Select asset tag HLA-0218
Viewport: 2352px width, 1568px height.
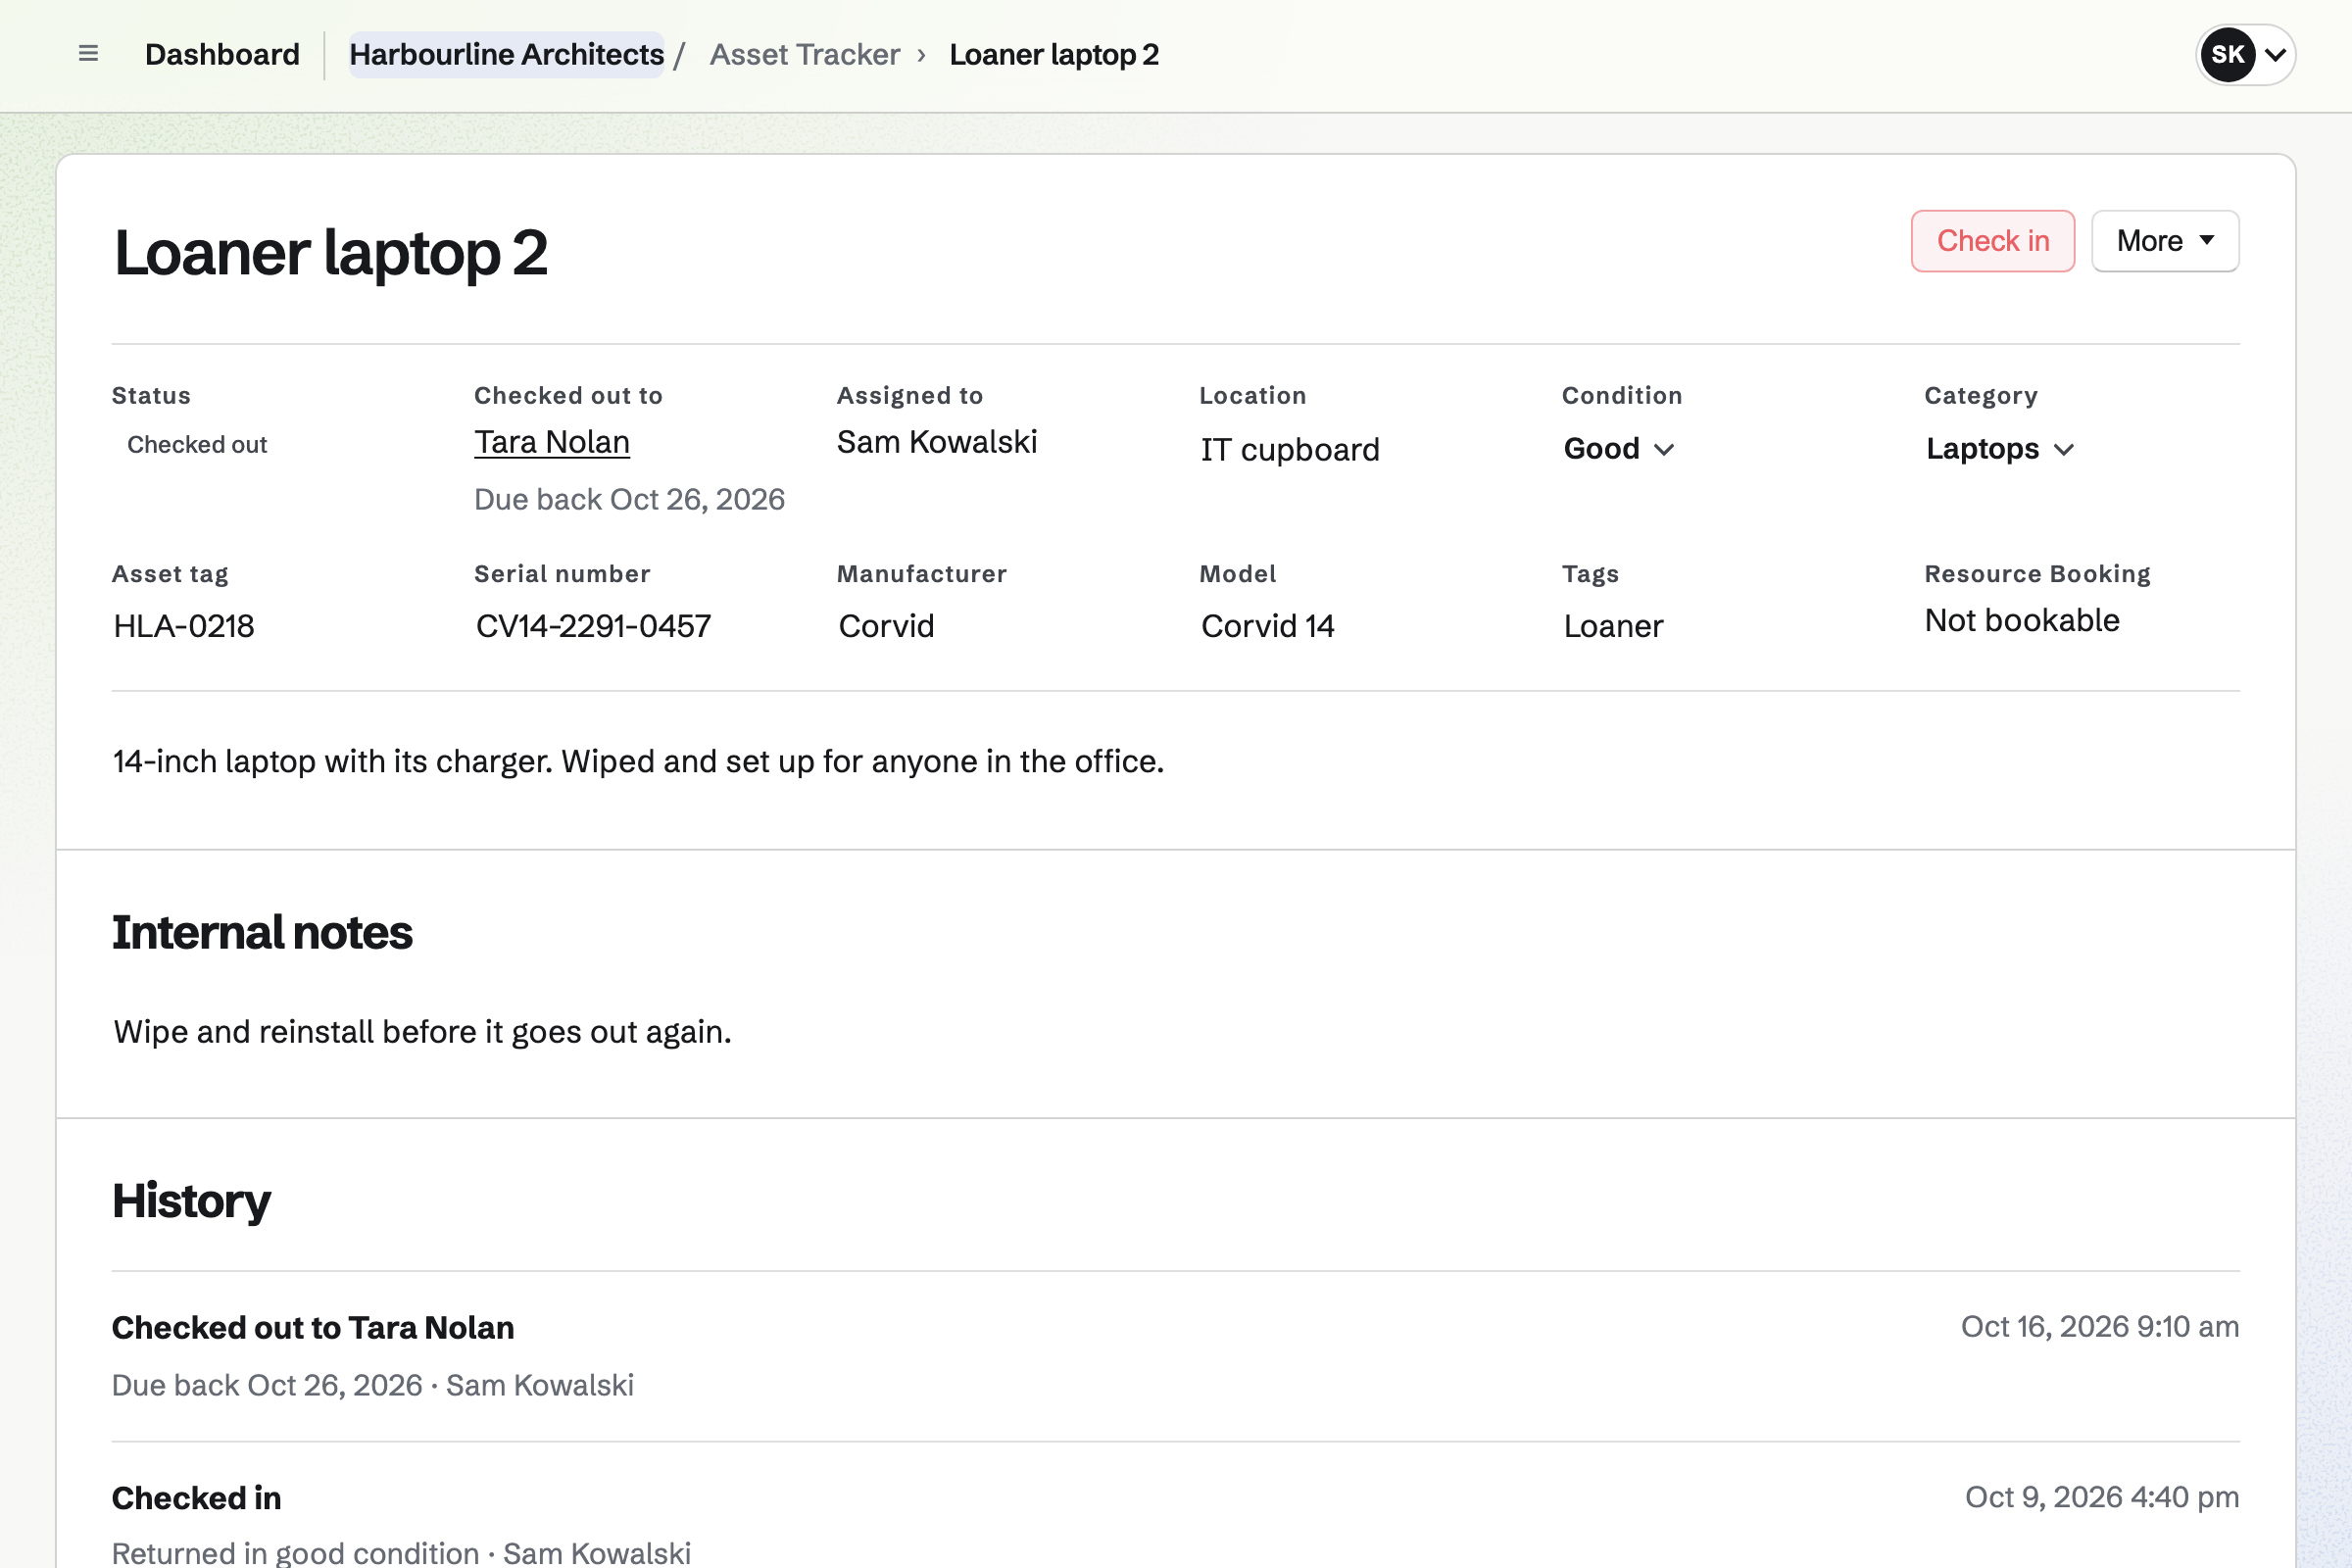(x=184, y=626)
